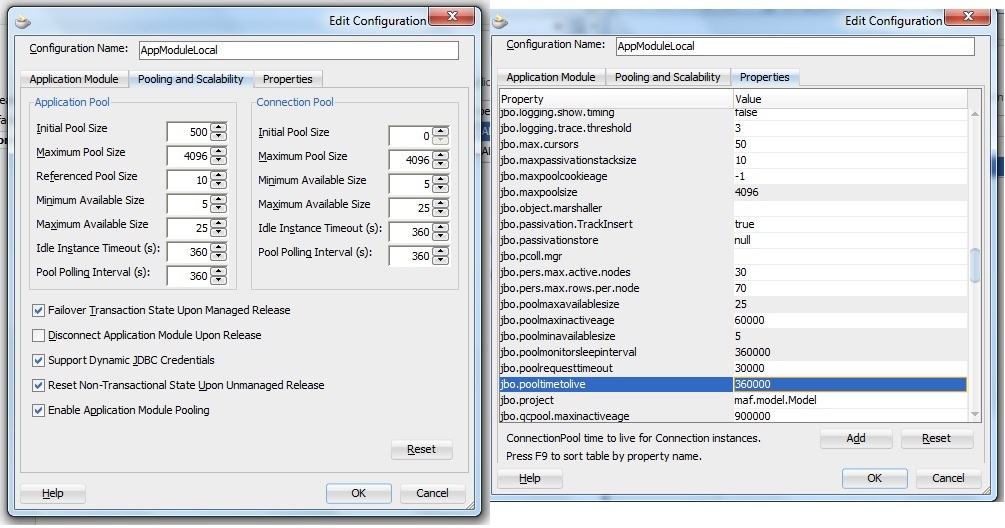This screenshot has width=1005, height=528.
Task: Decrease Application Pool Maximum Pool Size
Action: [218, 160]
